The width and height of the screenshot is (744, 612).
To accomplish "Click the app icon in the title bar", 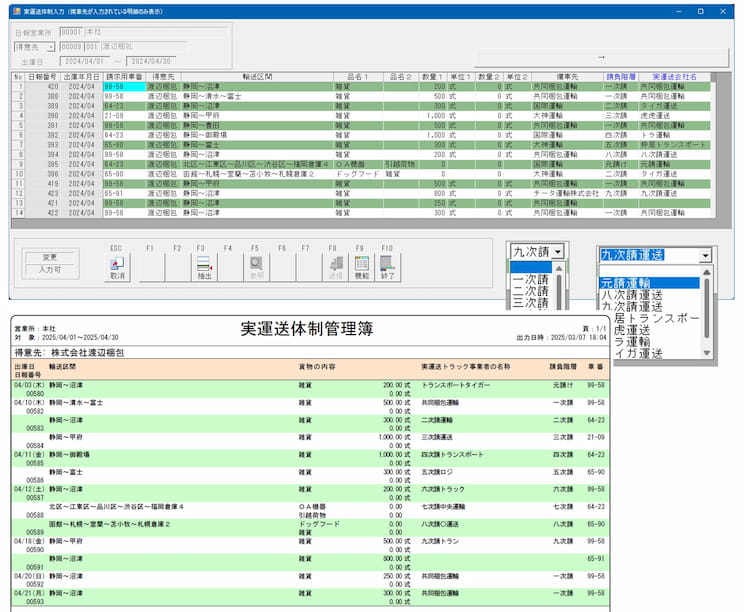I will (17, 11).
